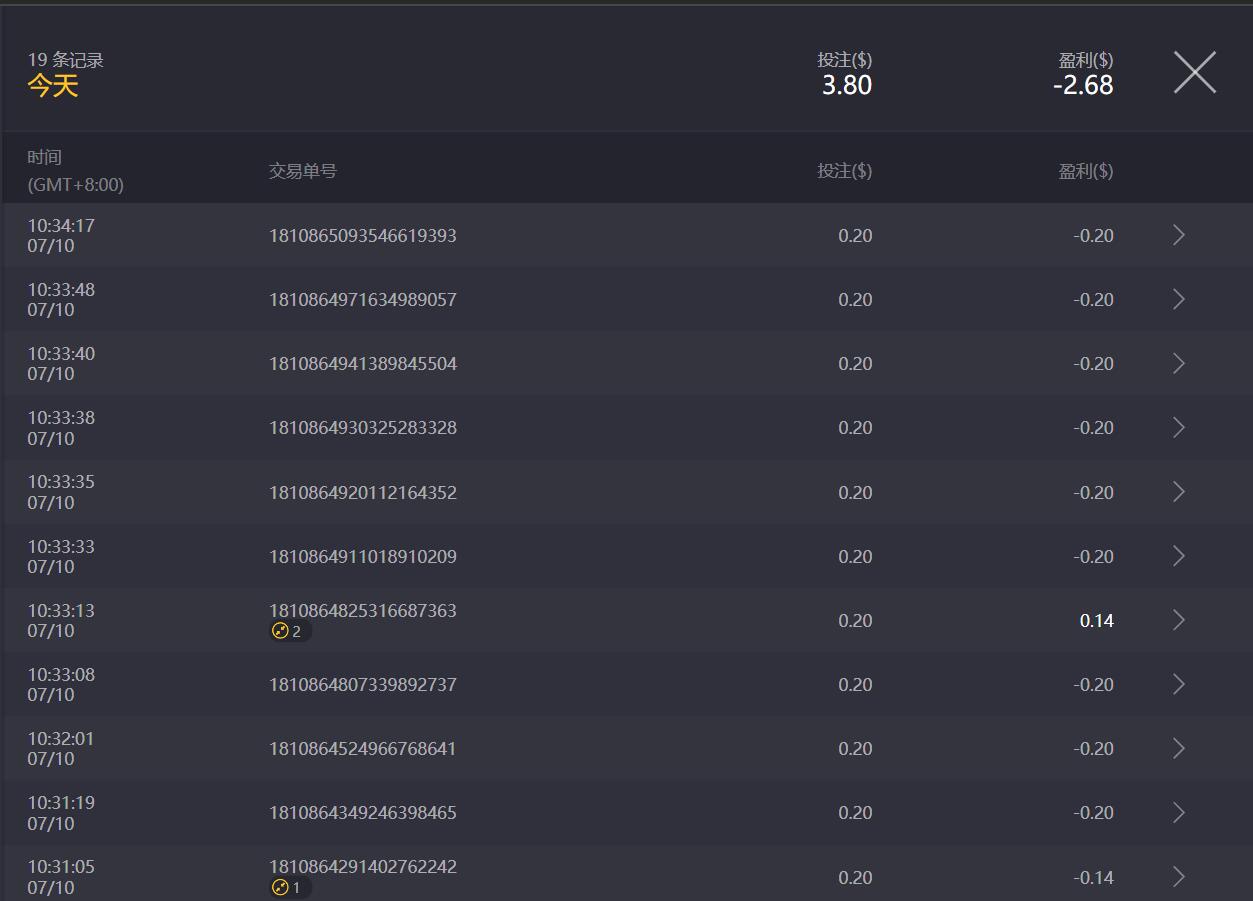Viewport: 1253px width, 901px height.
Task: Click the 交易单号 column header
Action: pyautogui.click(x=303, y=171)
